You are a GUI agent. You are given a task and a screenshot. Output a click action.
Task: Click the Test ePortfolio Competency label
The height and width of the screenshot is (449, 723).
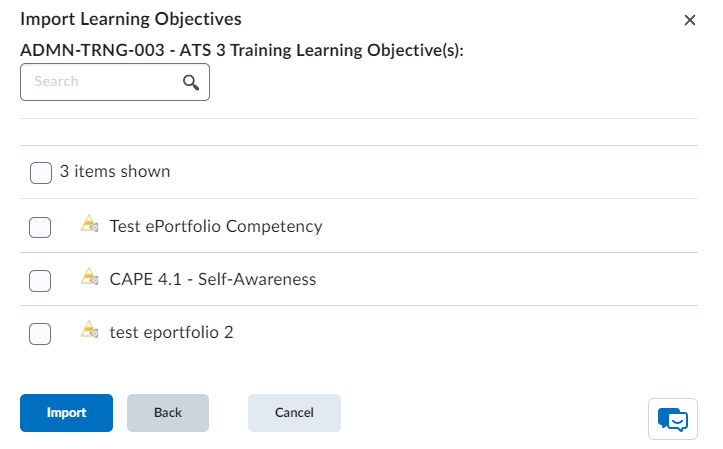[x=216, y=226]
